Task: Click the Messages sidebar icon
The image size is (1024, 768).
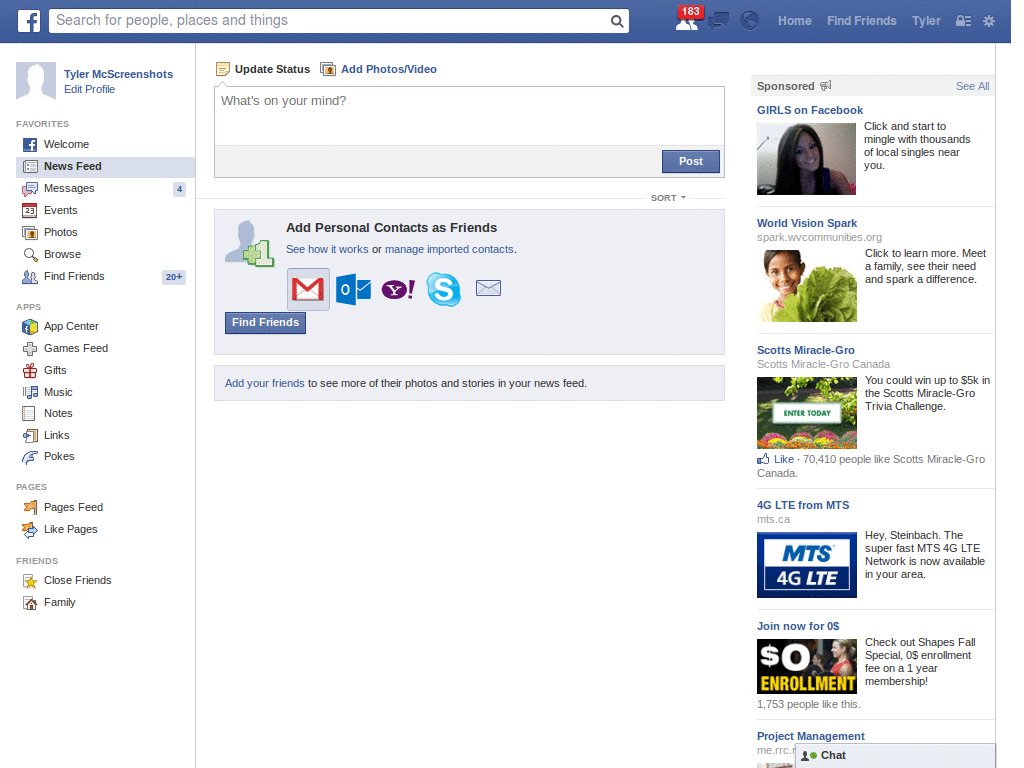Action: (x=29, y=189)
